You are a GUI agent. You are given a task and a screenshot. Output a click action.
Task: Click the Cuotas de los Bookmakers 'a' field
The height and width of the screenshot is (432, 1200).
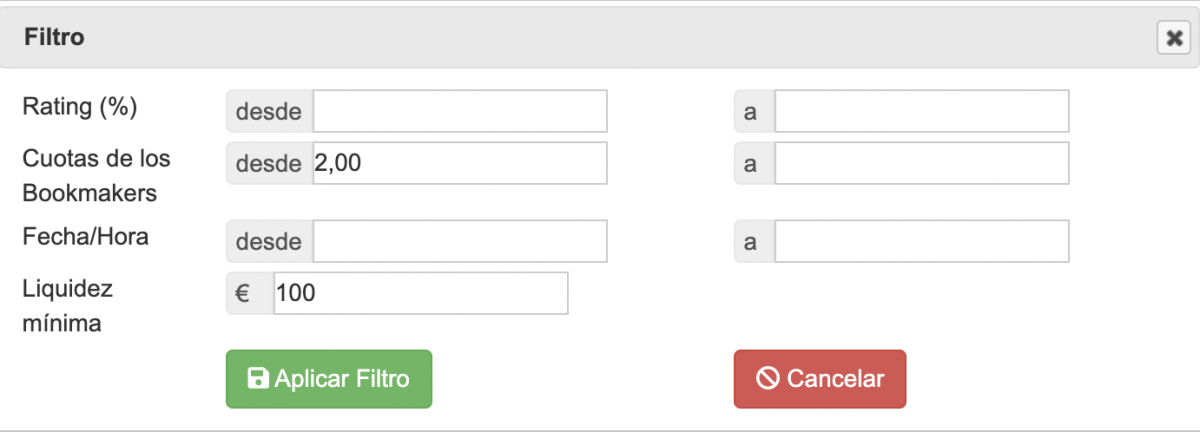point(921,163)
